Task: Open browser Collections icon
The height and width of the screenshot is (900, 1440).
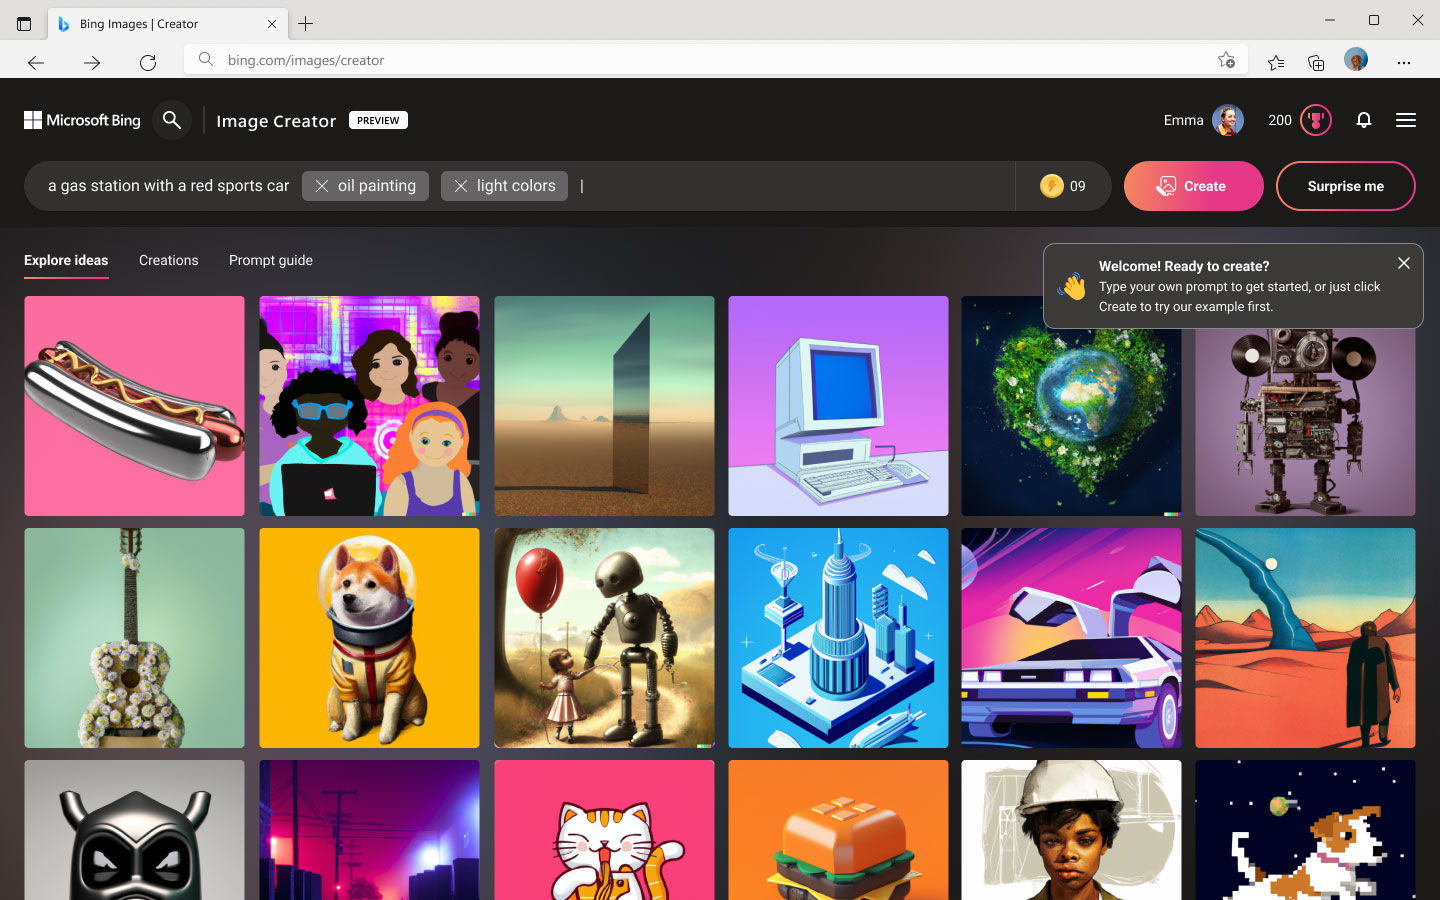Action: [1316, 62]
